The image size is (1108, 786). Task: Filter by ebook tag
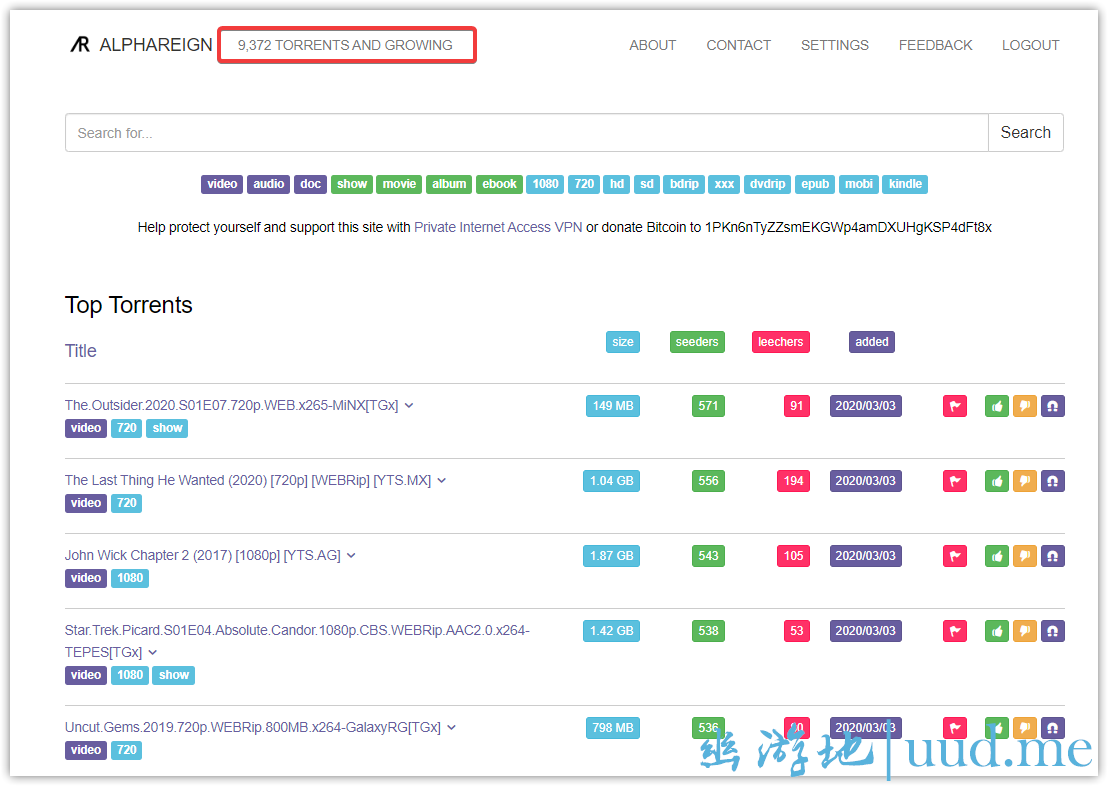[x=500, y=184]
